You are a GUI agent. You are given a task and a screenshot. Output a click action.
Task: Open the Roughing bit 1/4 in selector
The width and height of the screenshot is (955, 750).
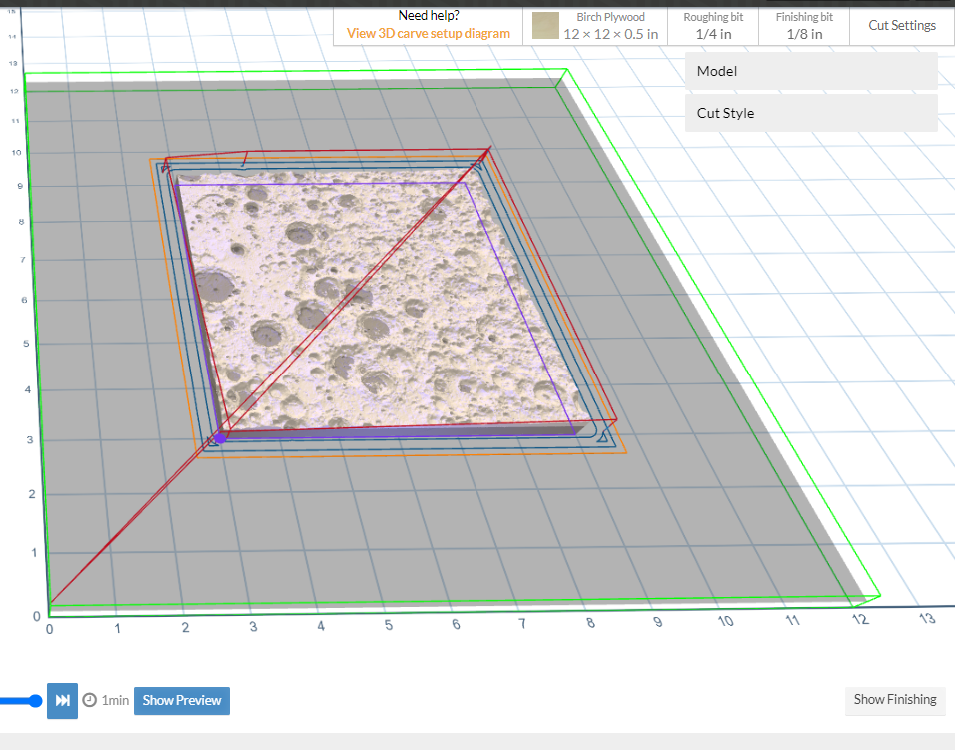point(713,26)
